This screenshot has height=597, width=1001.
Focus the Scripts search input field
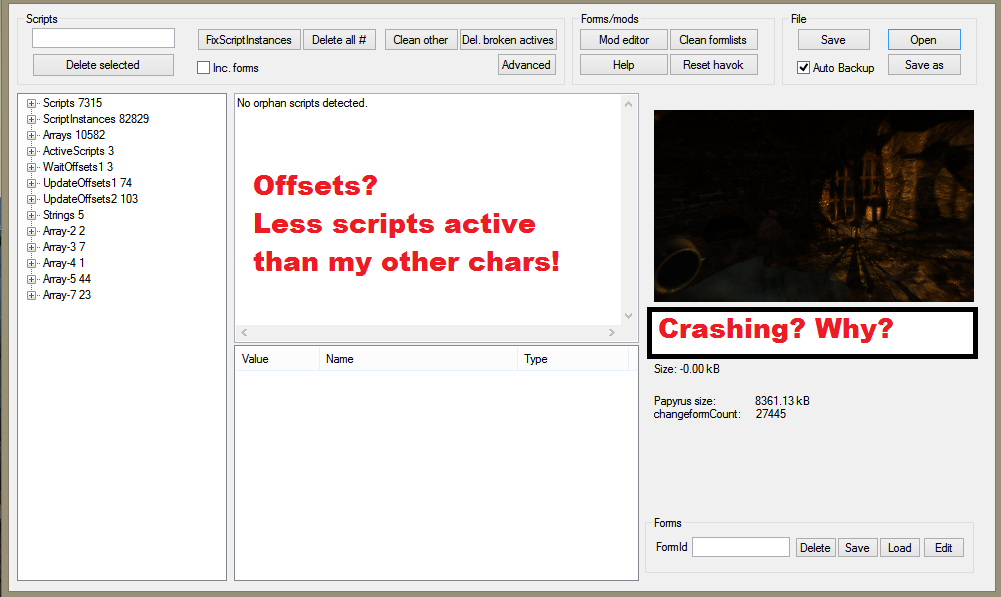103,38
